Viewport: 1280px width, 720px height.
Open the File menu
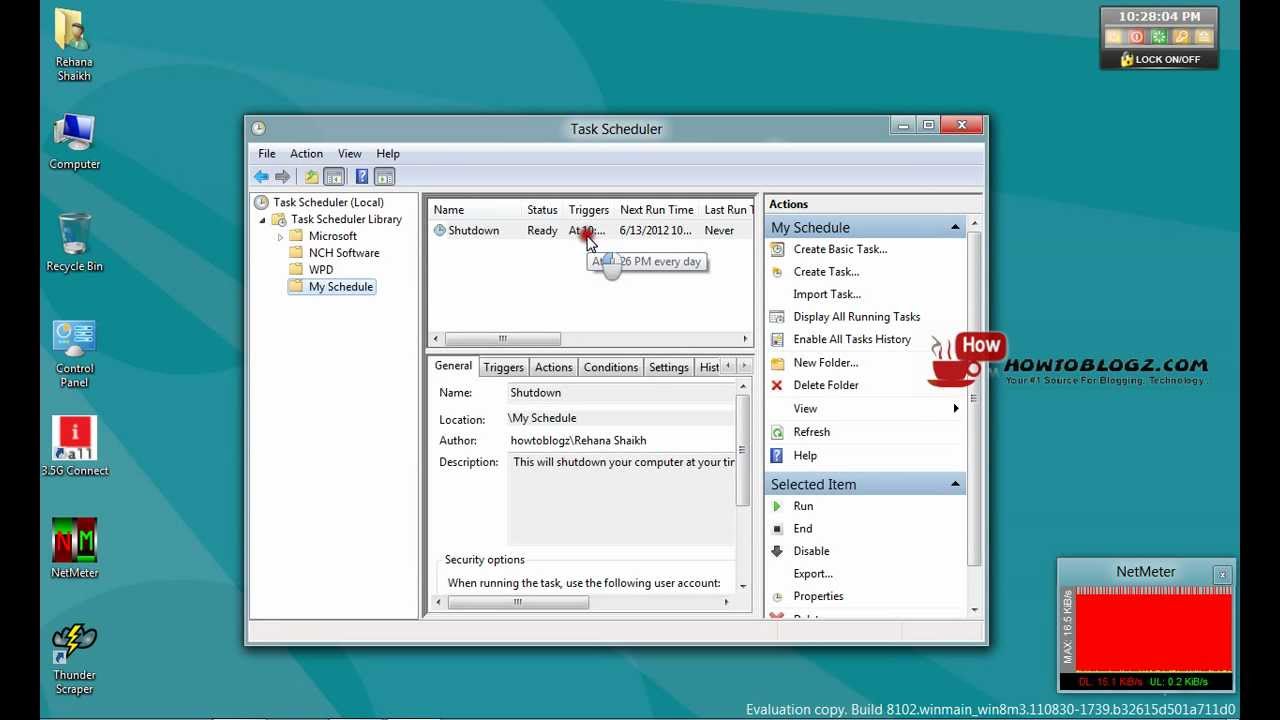[x=267, y=154]
